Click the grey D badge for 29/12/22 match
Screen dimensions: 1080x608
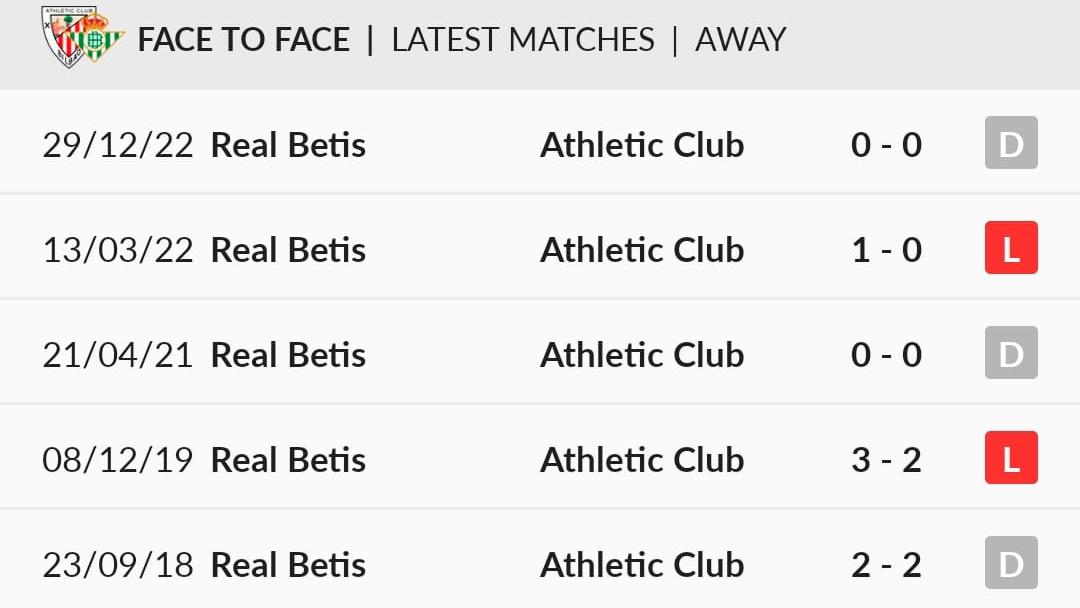pyautogui.click(x=1011, y=143)
